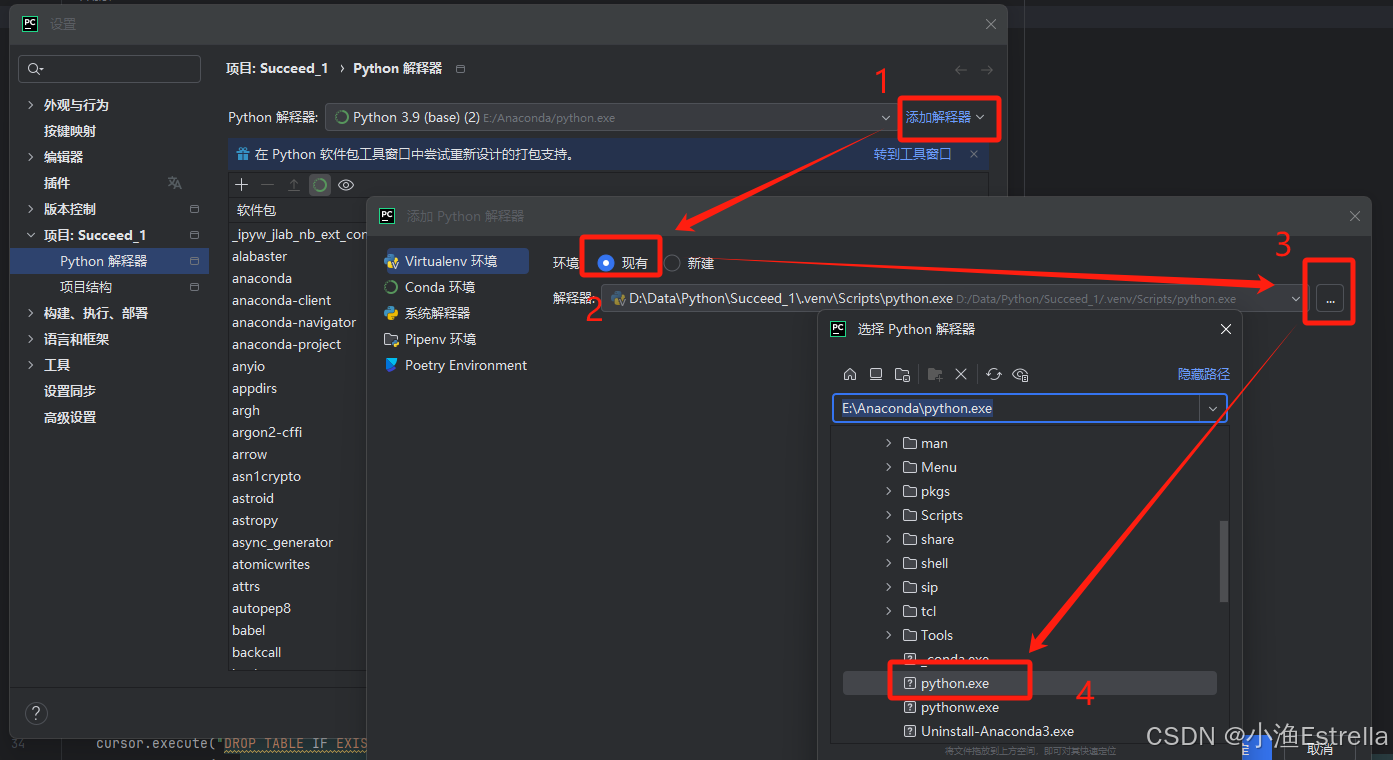1393x760 pixels.
Task: Click the help question mark in Settings
Action: (36, 713)
